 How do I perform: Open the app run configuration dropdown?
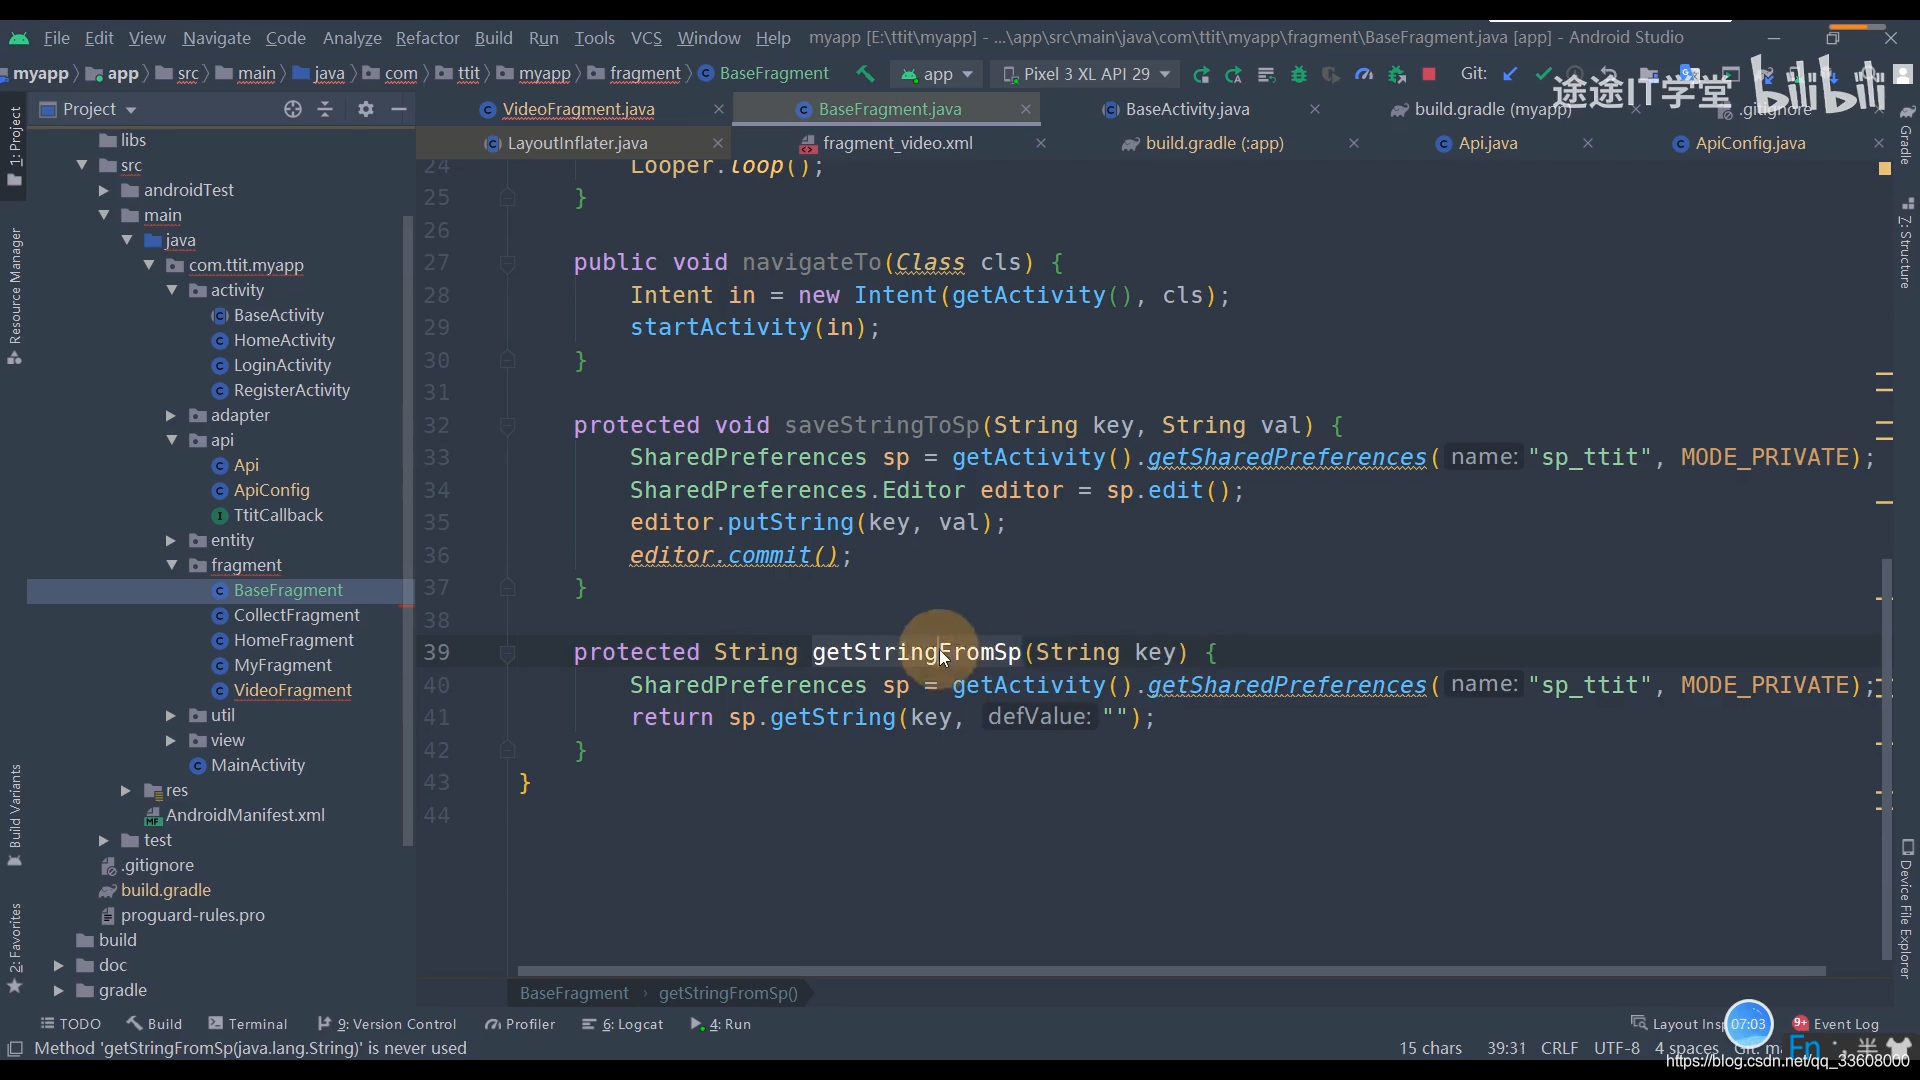(x=937, y=74)
